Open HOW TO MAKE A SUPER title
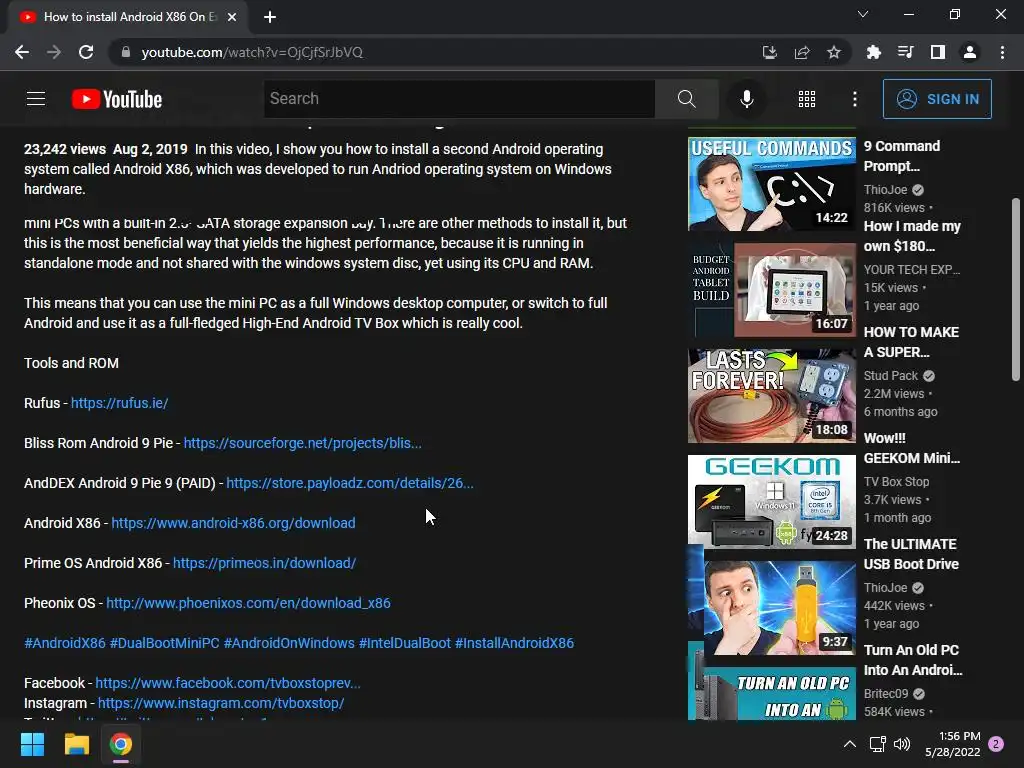 (911, 342)
